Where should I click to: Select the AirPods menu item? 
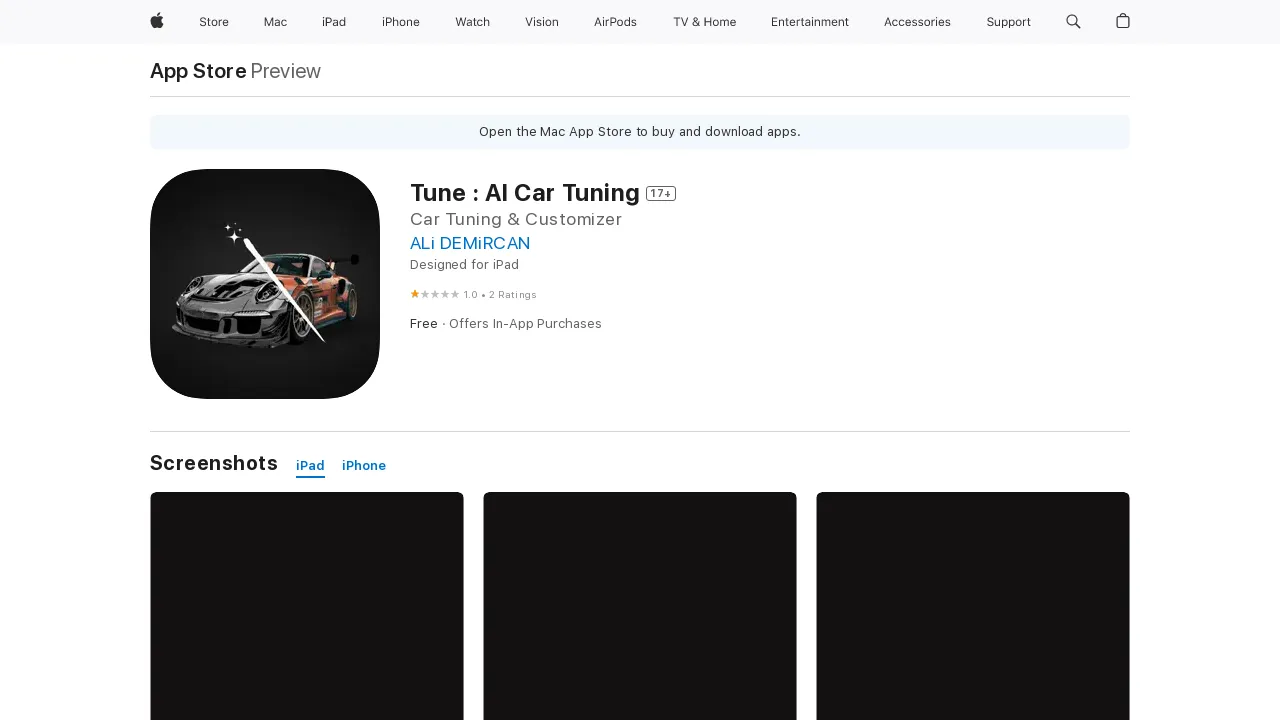(x=615, y=22)
